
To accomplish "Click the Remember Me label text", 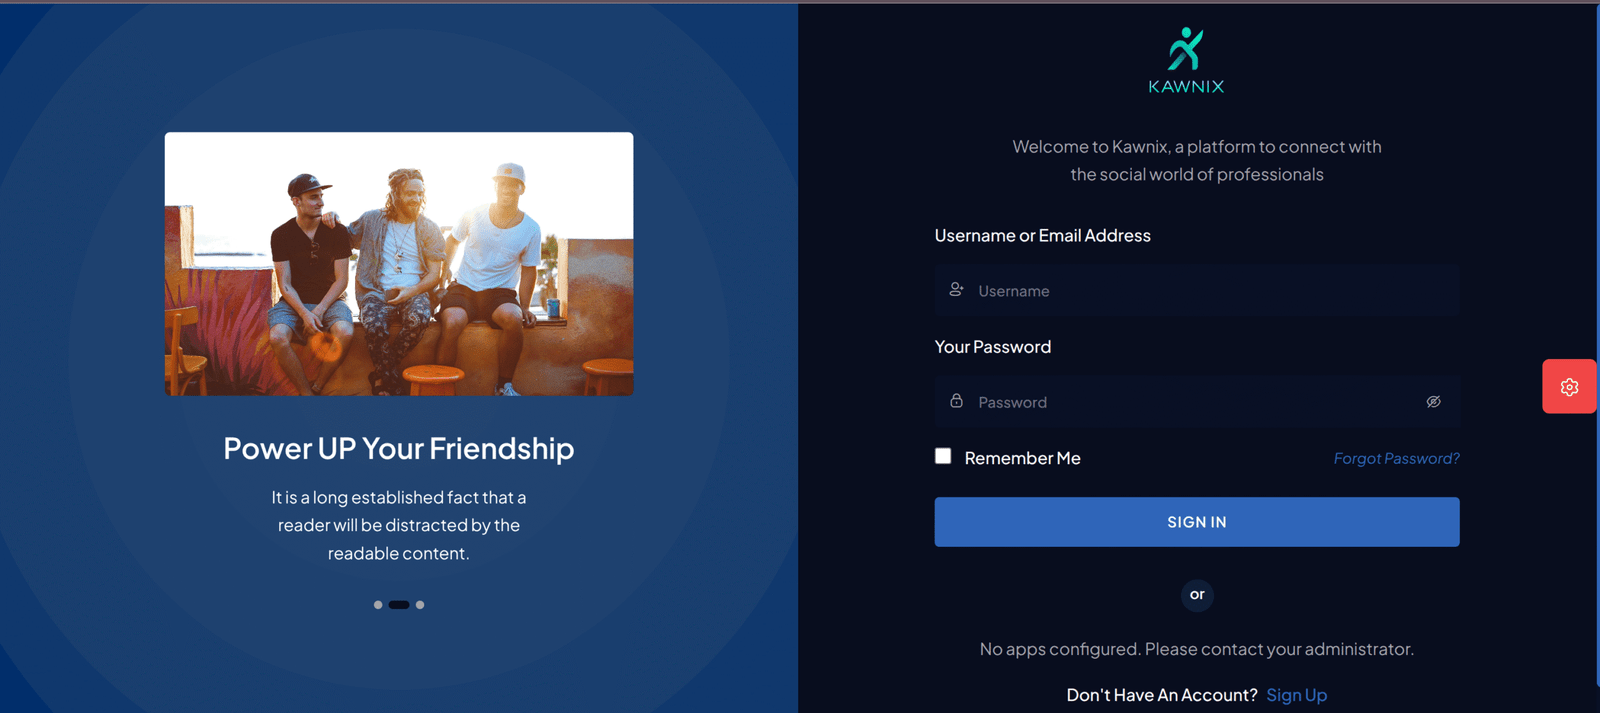I will (x=1022, y=458).
